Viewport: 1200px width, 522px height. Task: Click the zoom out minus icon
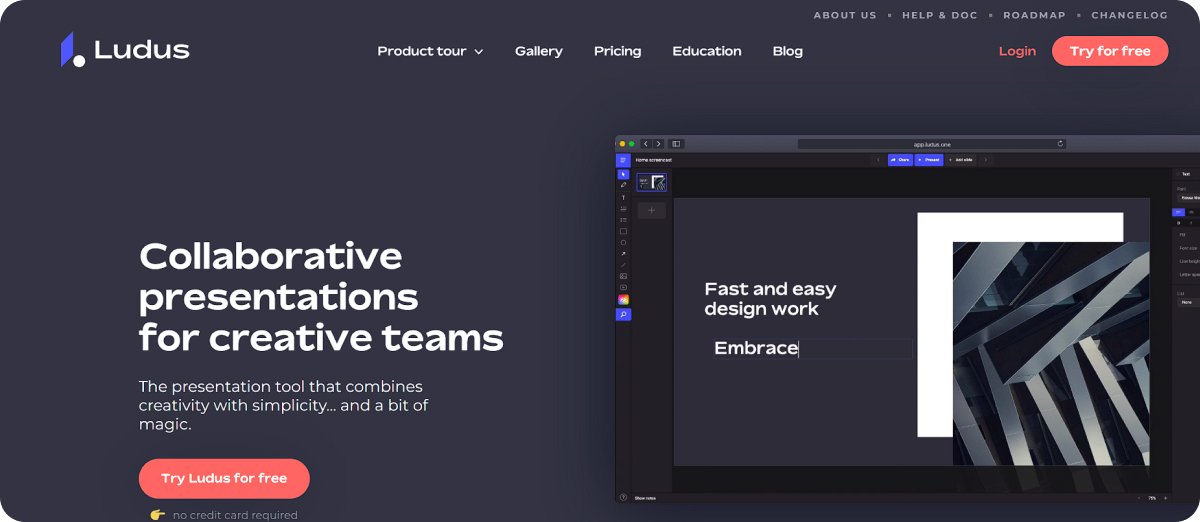point(1137,497)
